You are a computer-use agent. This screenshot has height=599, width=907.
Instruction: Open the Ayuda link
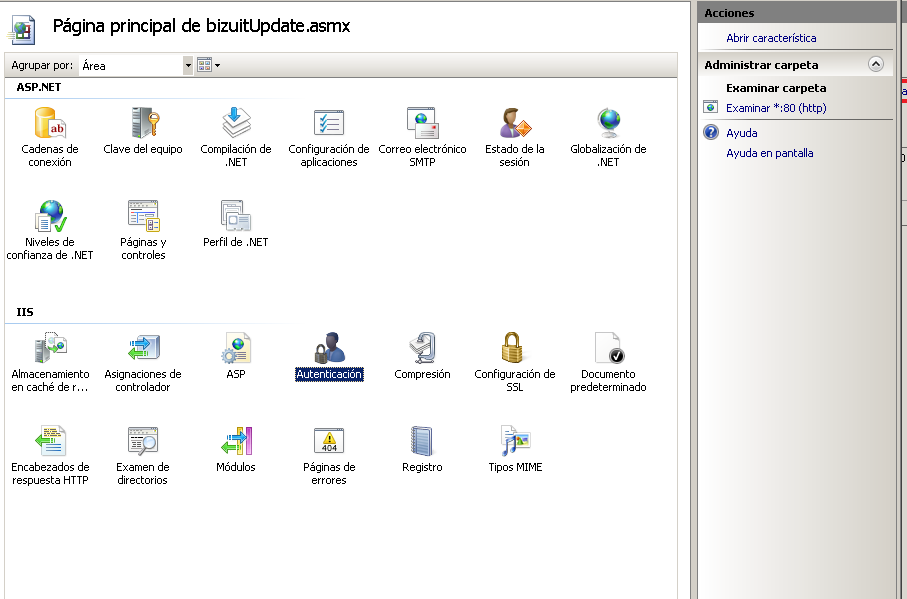[x=742, y=133]
